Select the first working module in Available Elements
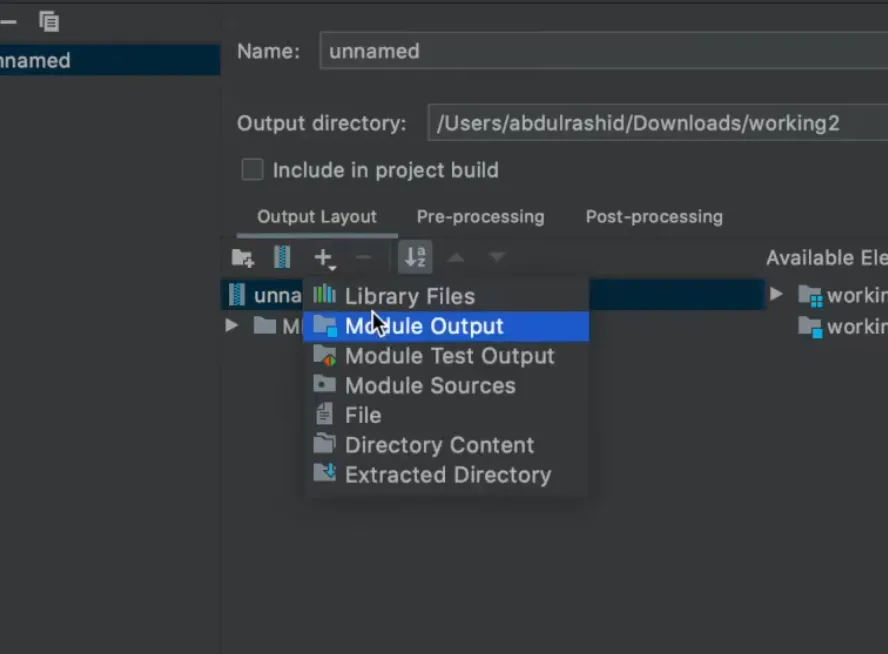The image size is (888, 654). [843, 295]
